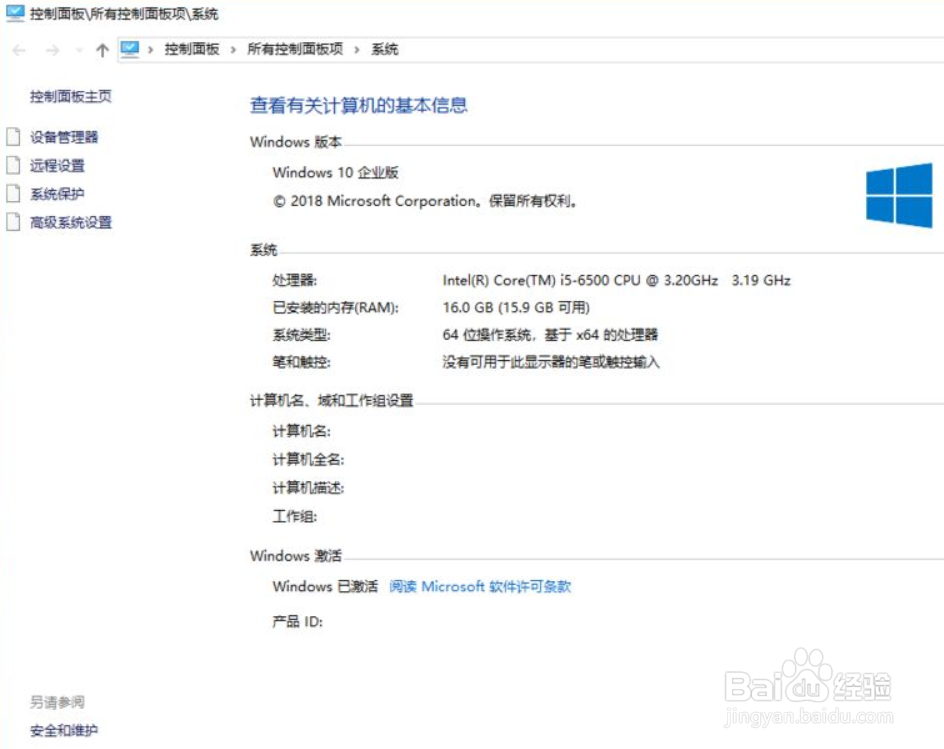The image size is (944, 749).
Task: Select the heading 查看有关计算机的基本信息
Action: (358, 105)
